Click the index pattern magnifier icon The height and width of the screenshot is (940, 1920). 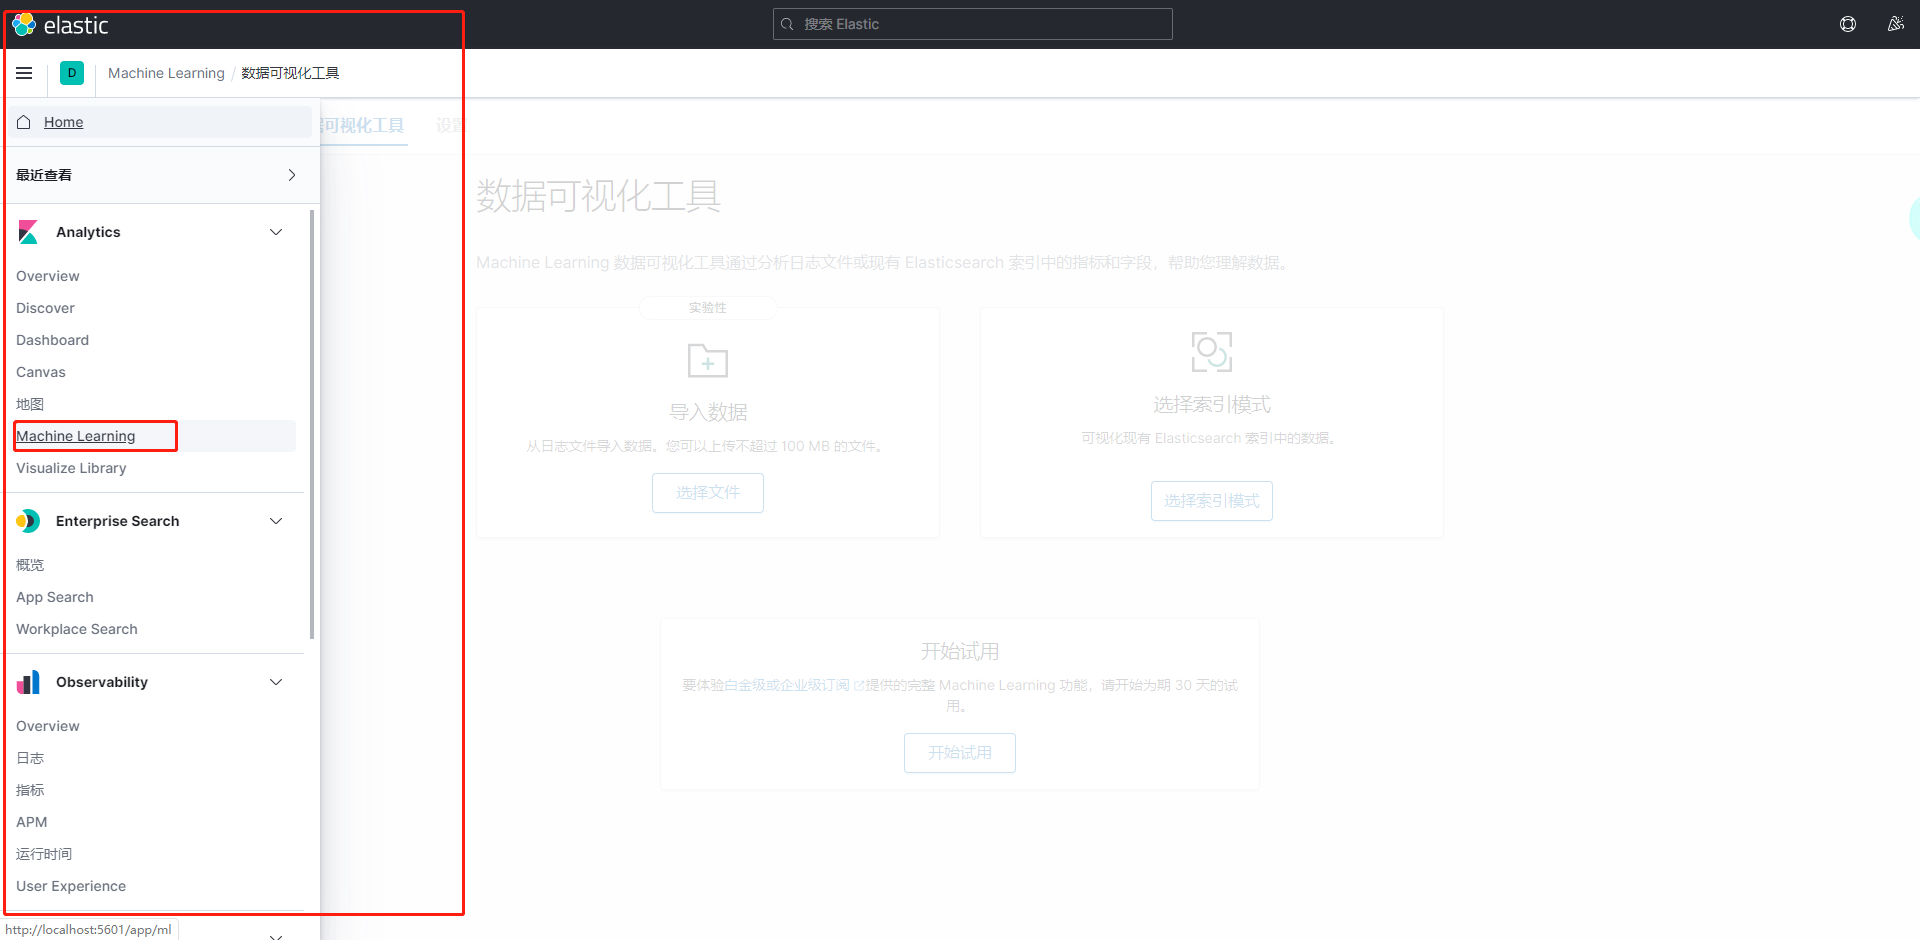click(x=1212, y=352)
